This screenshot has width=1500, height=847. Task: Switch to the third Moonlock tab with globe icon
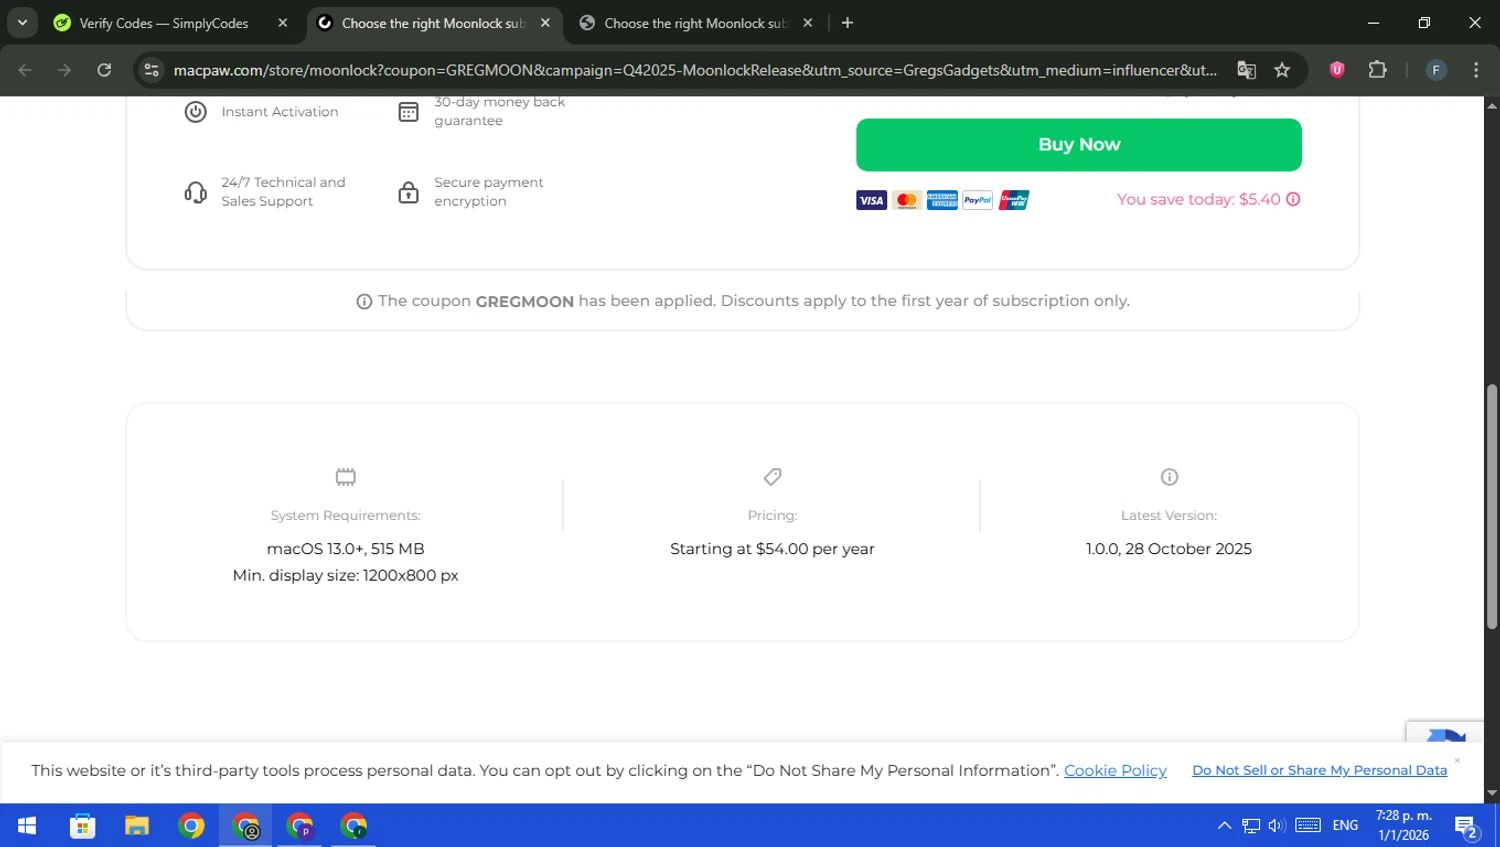(x=696, y=23)
